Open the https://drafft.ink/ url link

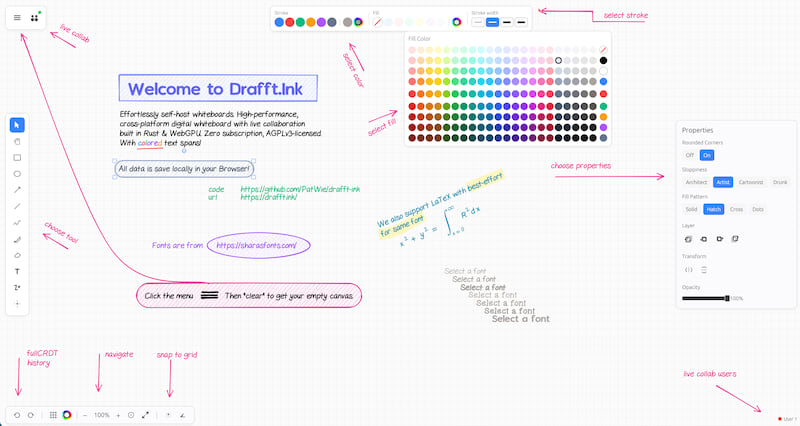click(x=268, y=197)
